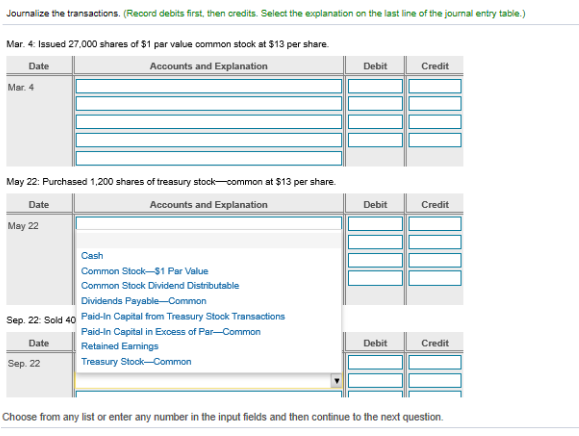Open the Mar. 4 explanation field on last line
This screenshot has width=579, height=436.
[x=209, y=158]
